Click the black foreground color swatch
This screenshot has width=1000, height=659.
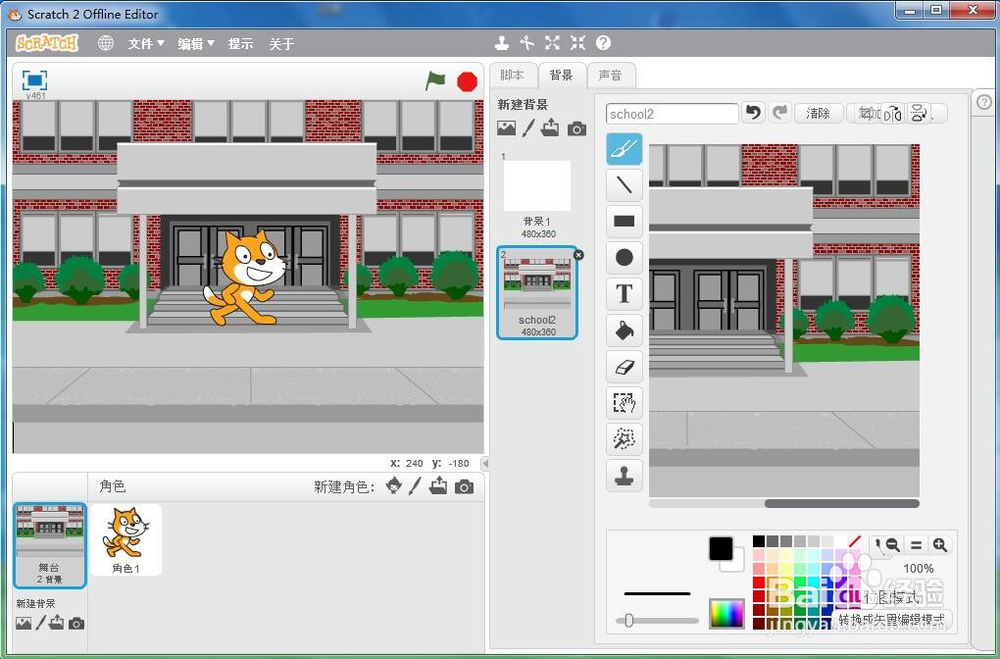(721, 549)
